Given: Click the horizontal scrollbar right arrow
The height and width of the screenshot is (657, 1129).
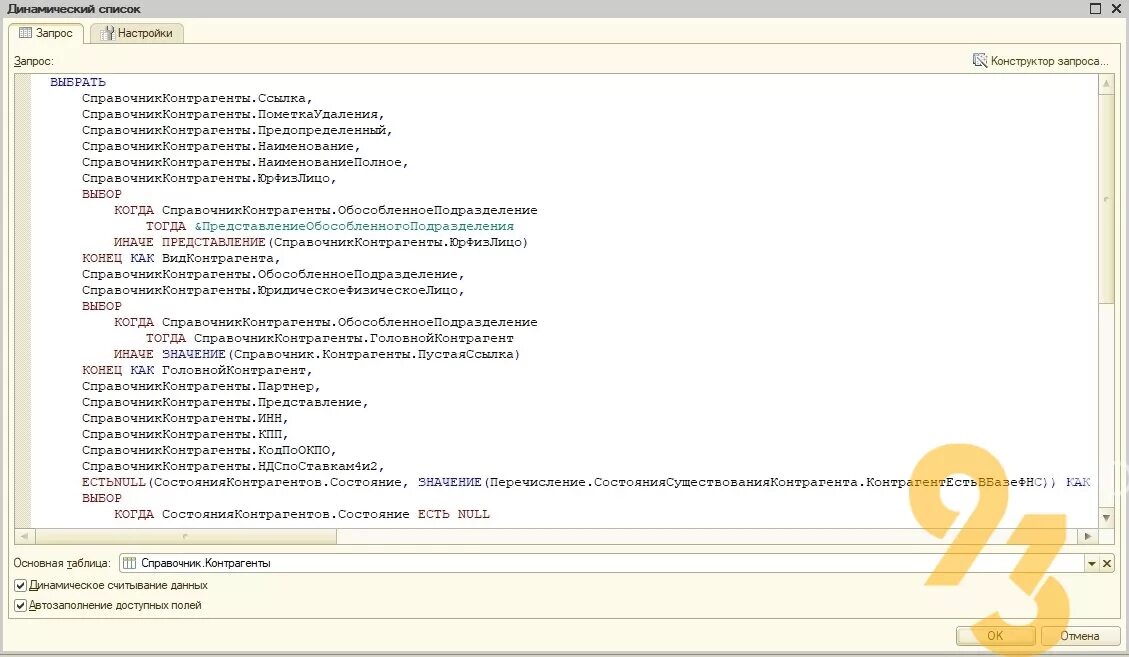Looking at the screenshot, I should (1087, 536).
